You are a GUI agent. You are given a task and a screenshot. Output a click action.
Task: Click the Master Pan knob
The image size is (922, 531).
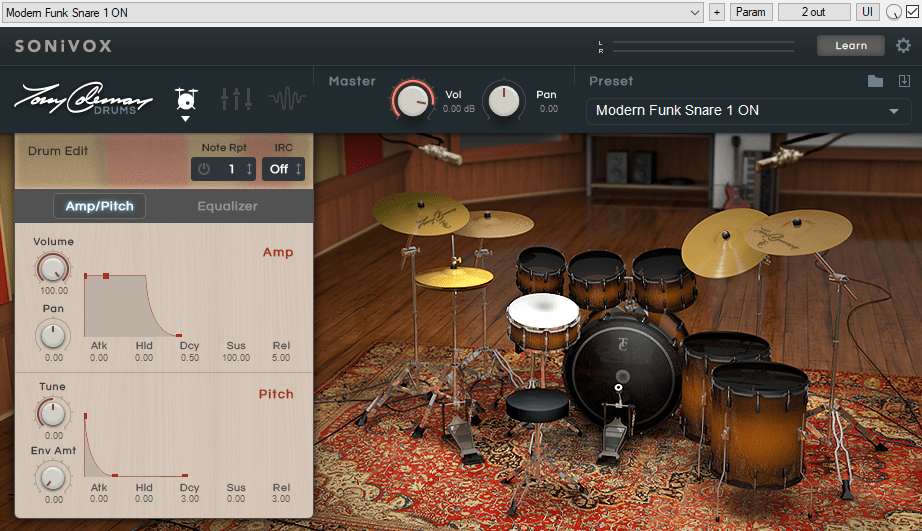click(503, 100)
